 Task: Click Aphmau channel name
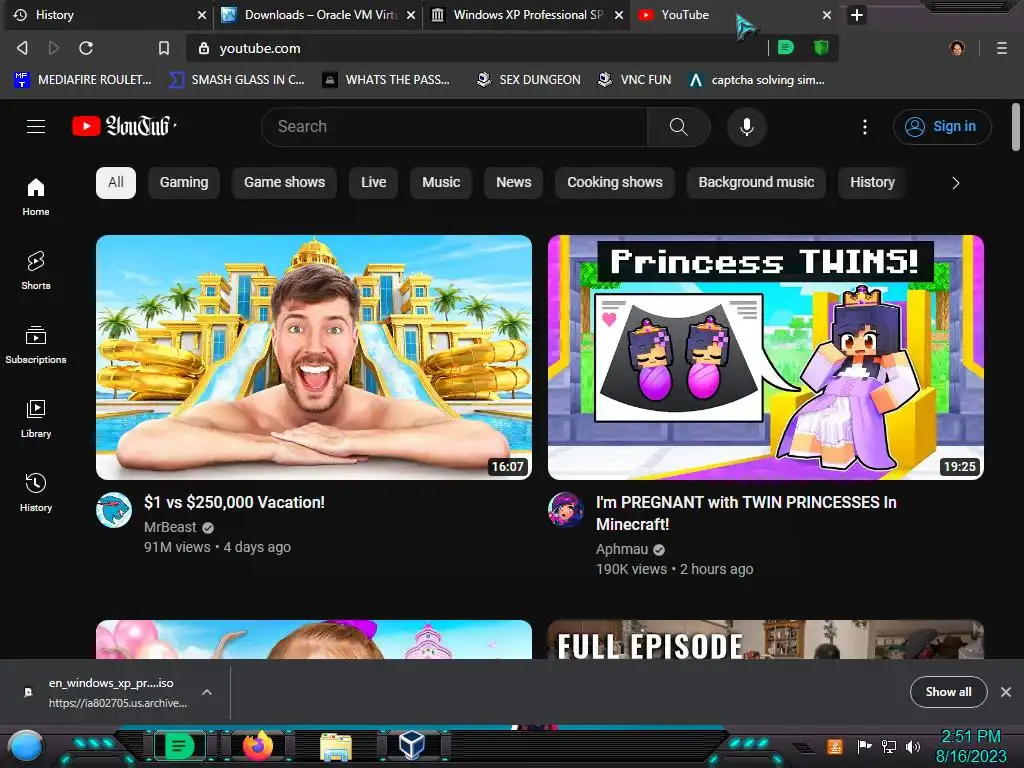coord(622,549)
